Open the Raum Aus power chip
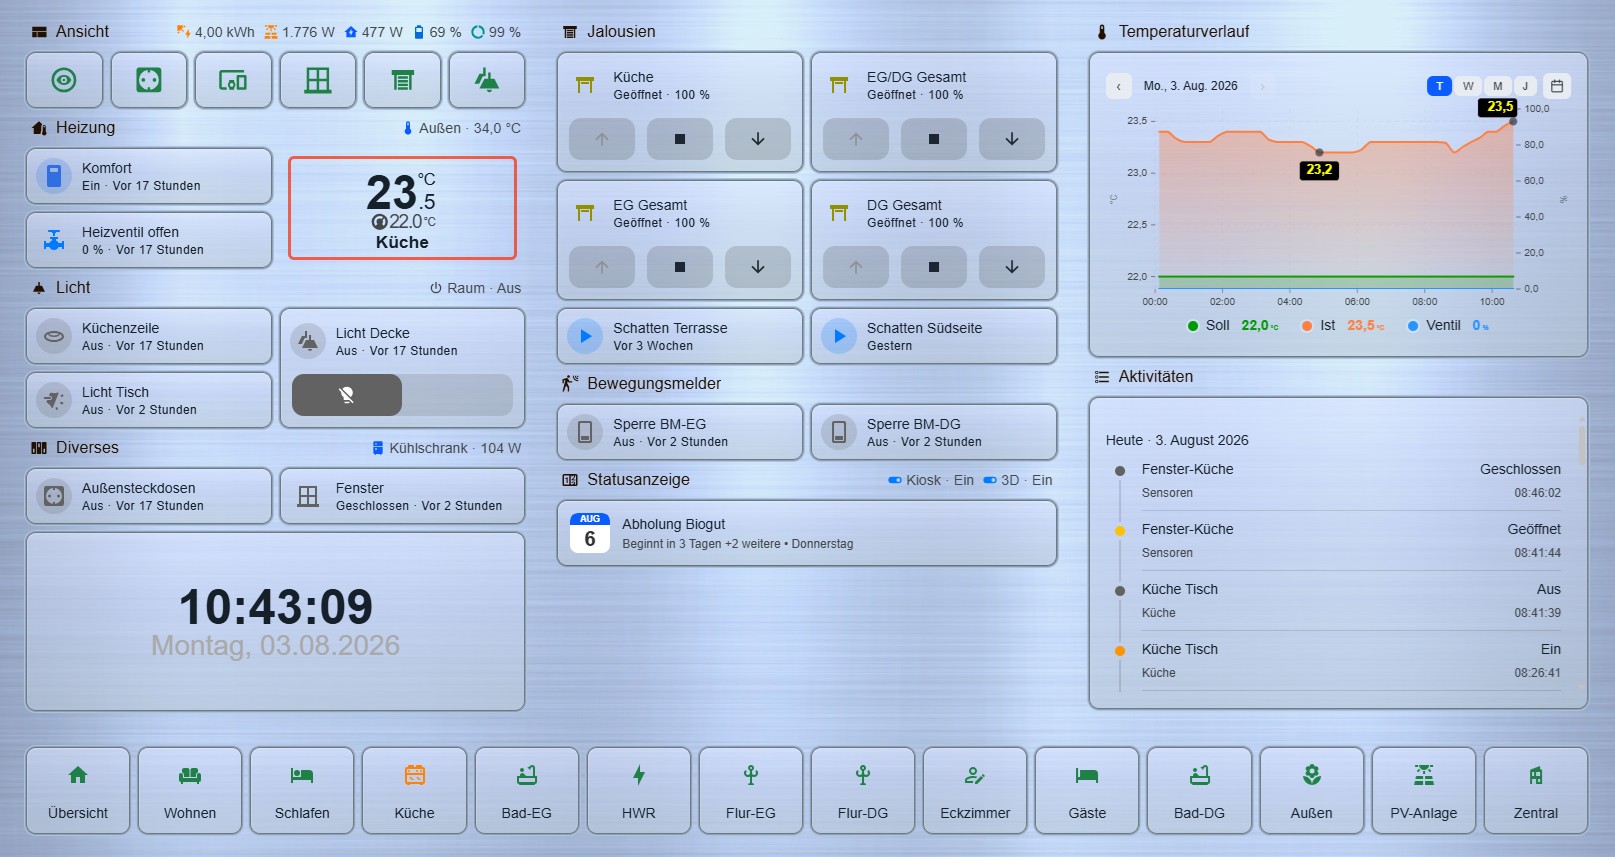 pyautogui.click(x=475, y=288)
